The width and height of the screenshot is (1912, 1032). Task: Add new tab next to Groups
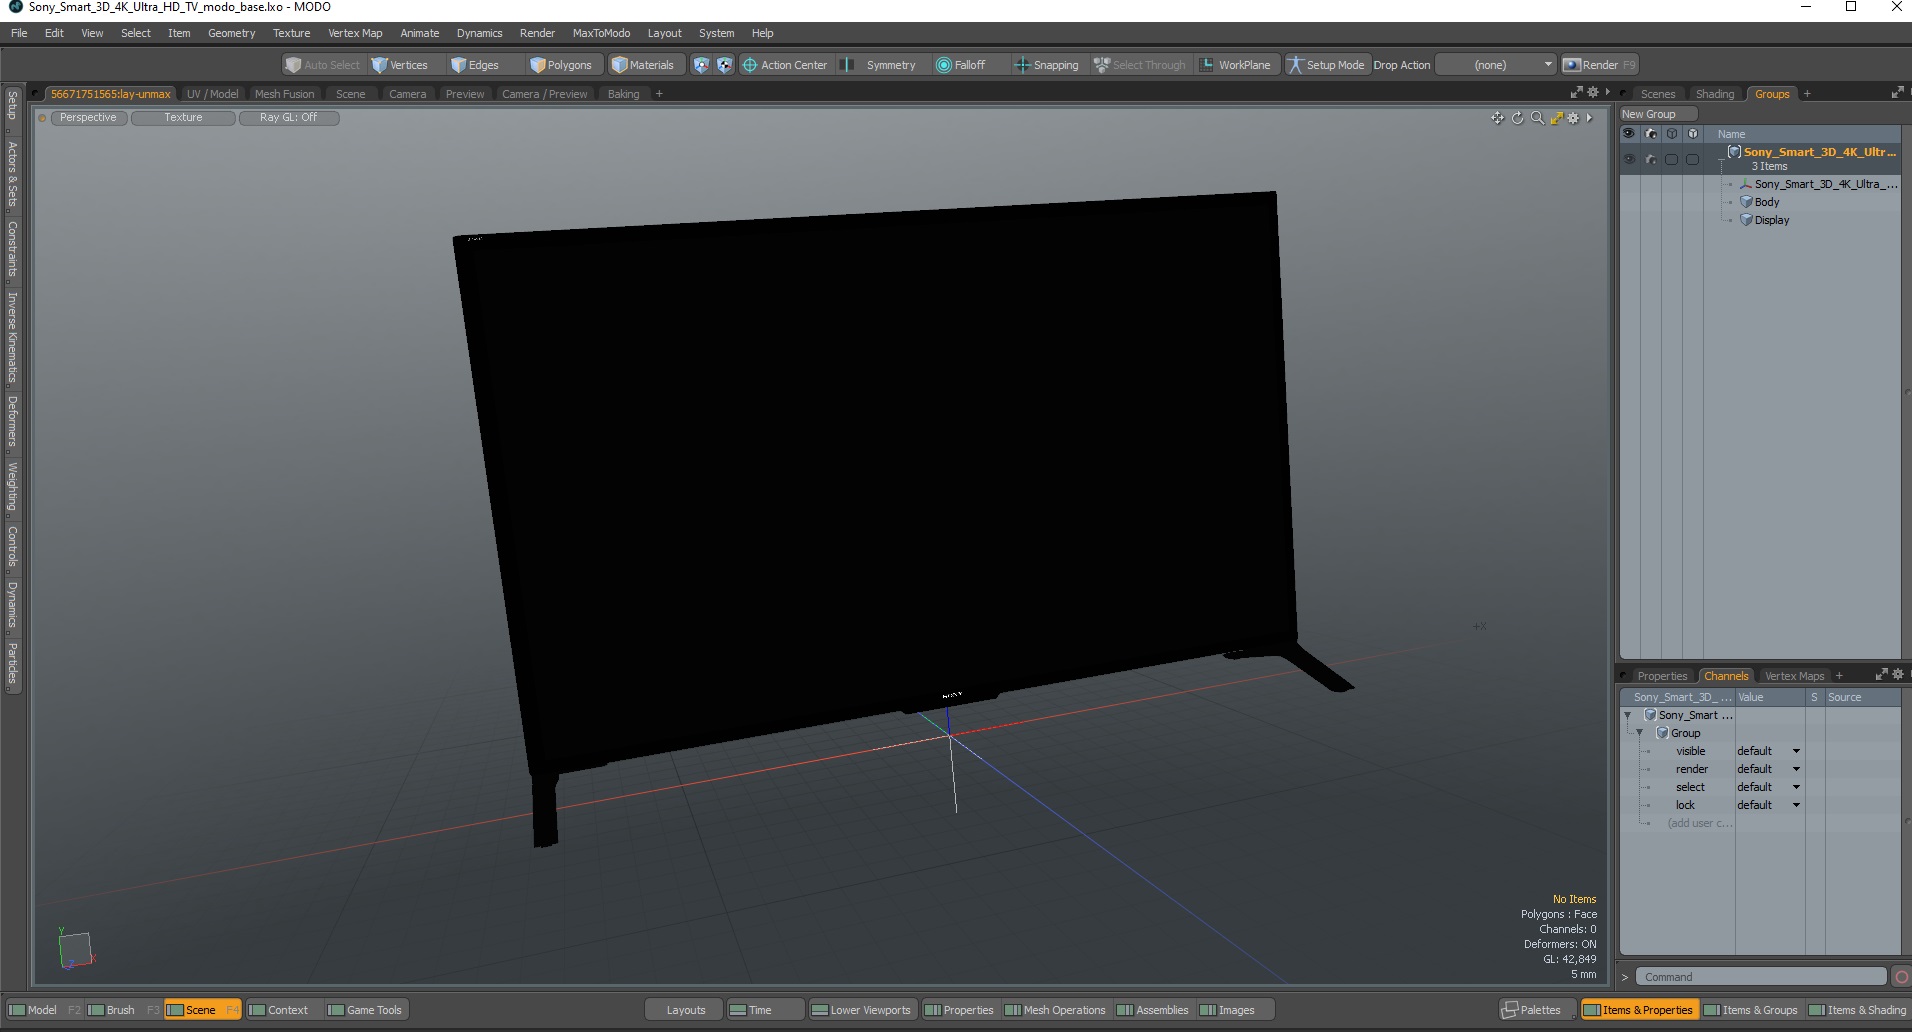[1807, 94]
